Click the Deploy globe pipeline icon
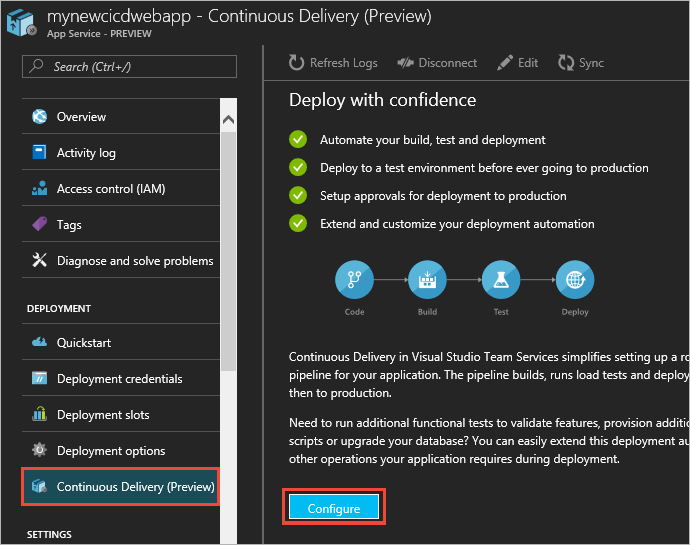 (575, 280)
